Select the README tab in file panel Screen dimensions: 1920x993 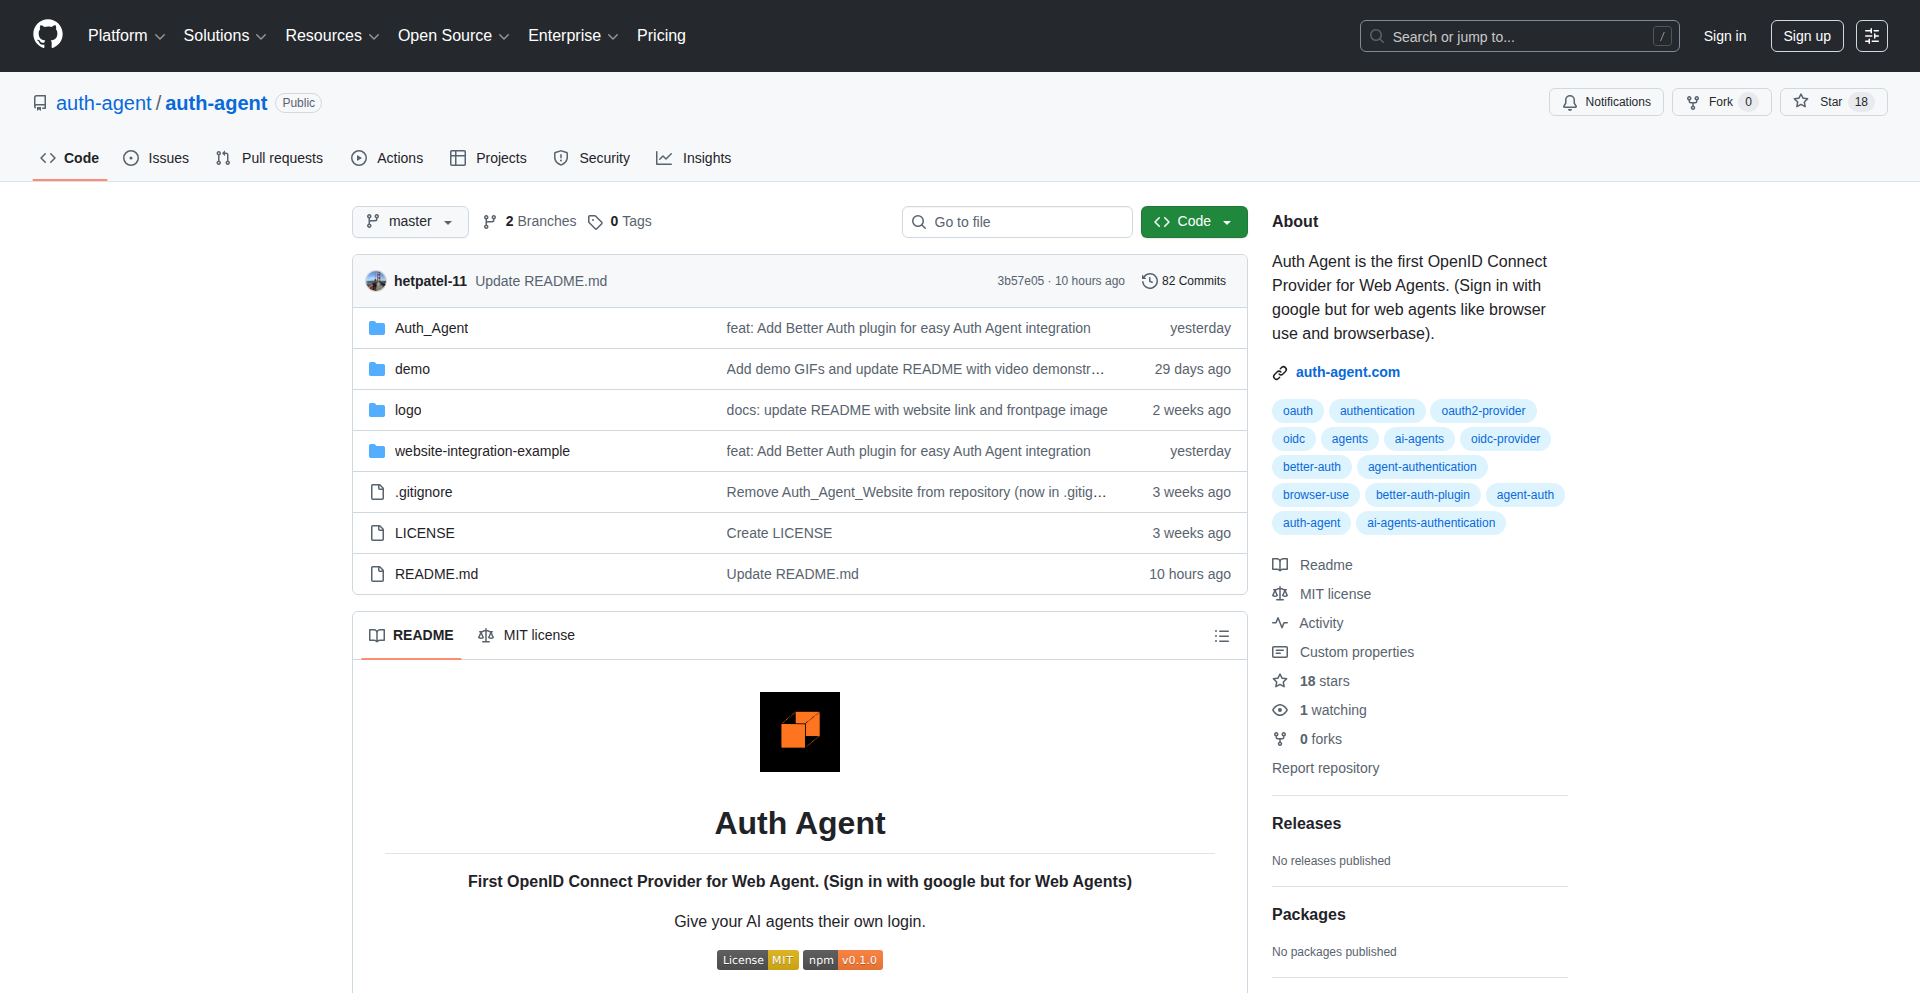[x=411, y=635]
